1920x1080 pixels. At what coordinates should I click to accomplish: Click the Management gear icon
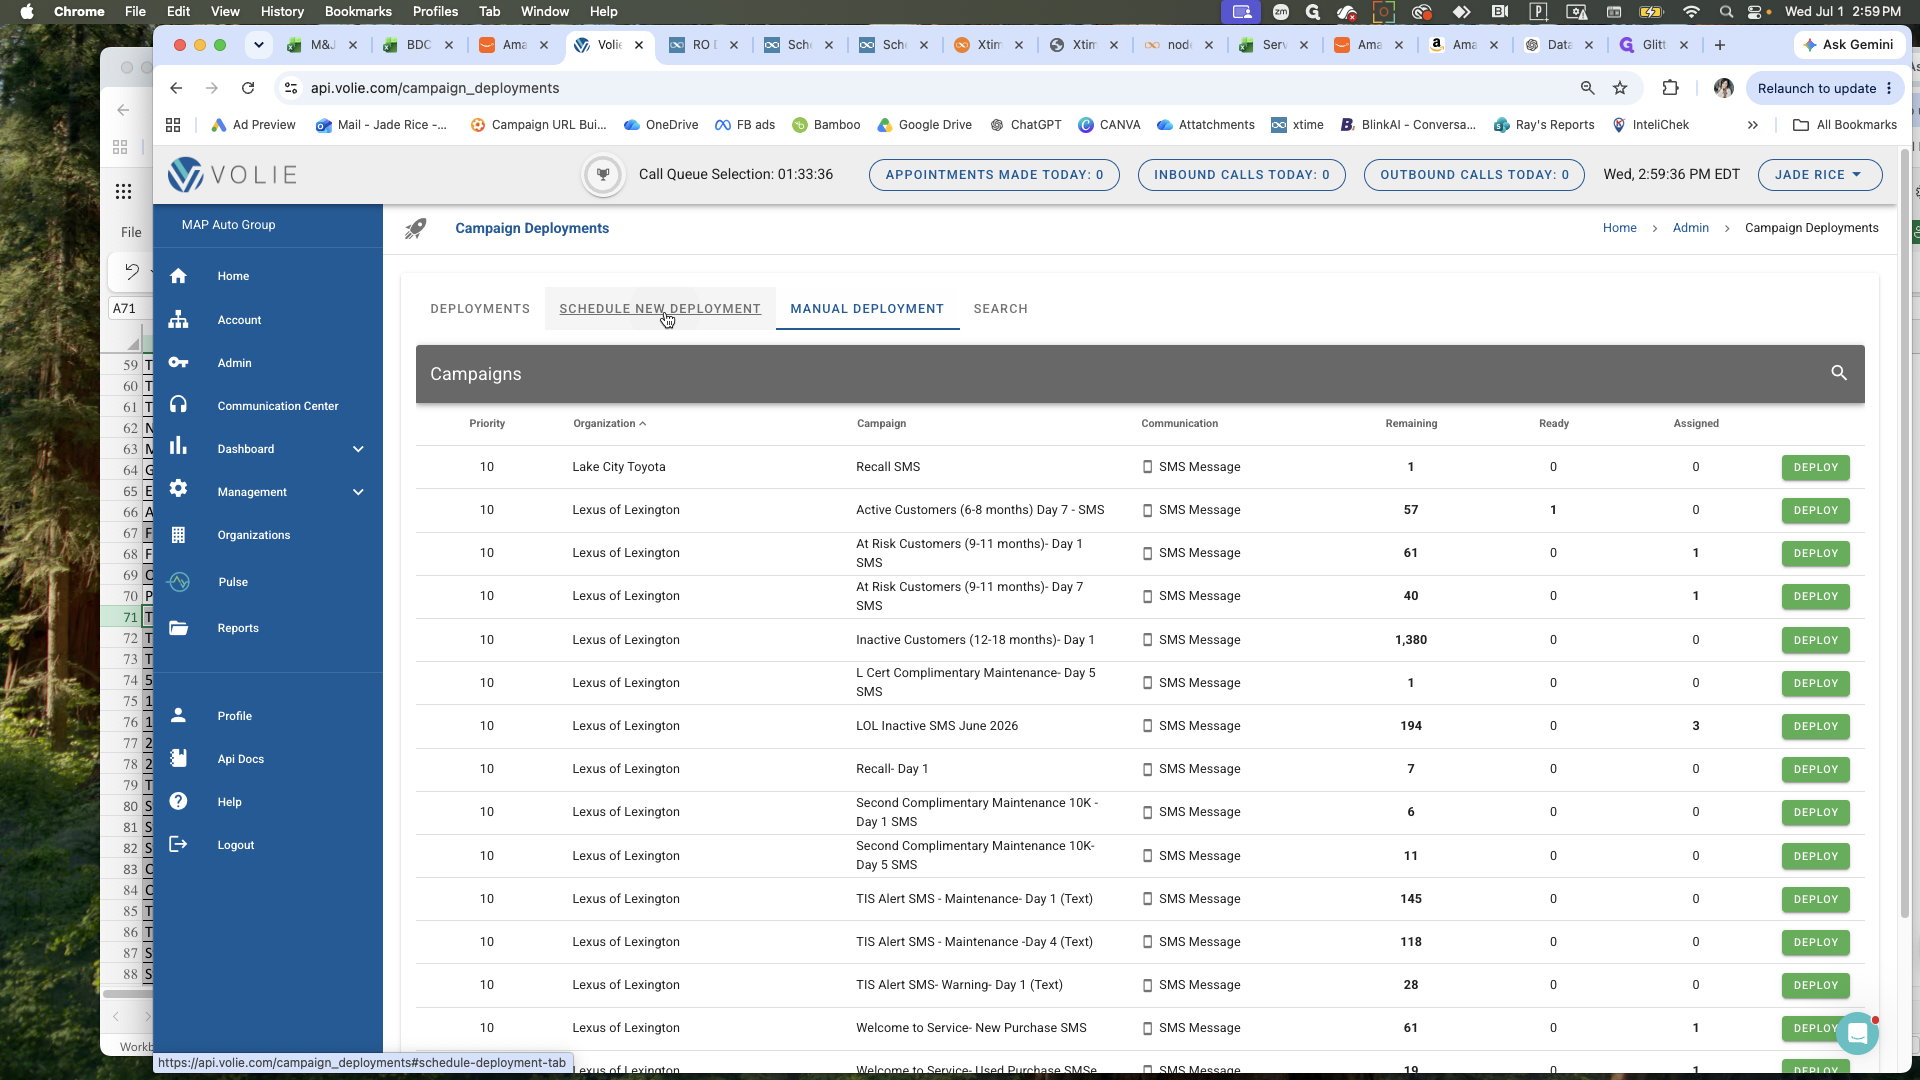(x=178, y=489)
